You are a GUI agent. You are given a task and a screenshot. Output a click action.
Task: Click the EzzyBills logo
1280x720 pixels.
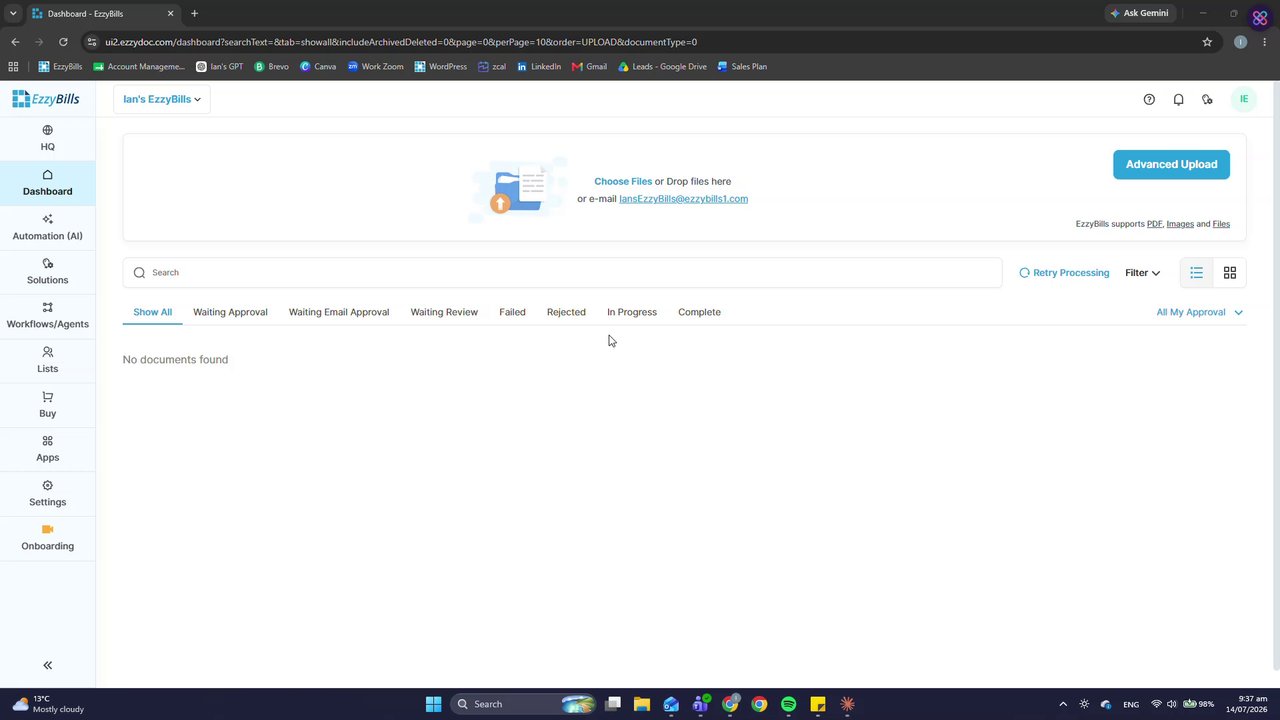pyautogui.click(x=46, y=99)
